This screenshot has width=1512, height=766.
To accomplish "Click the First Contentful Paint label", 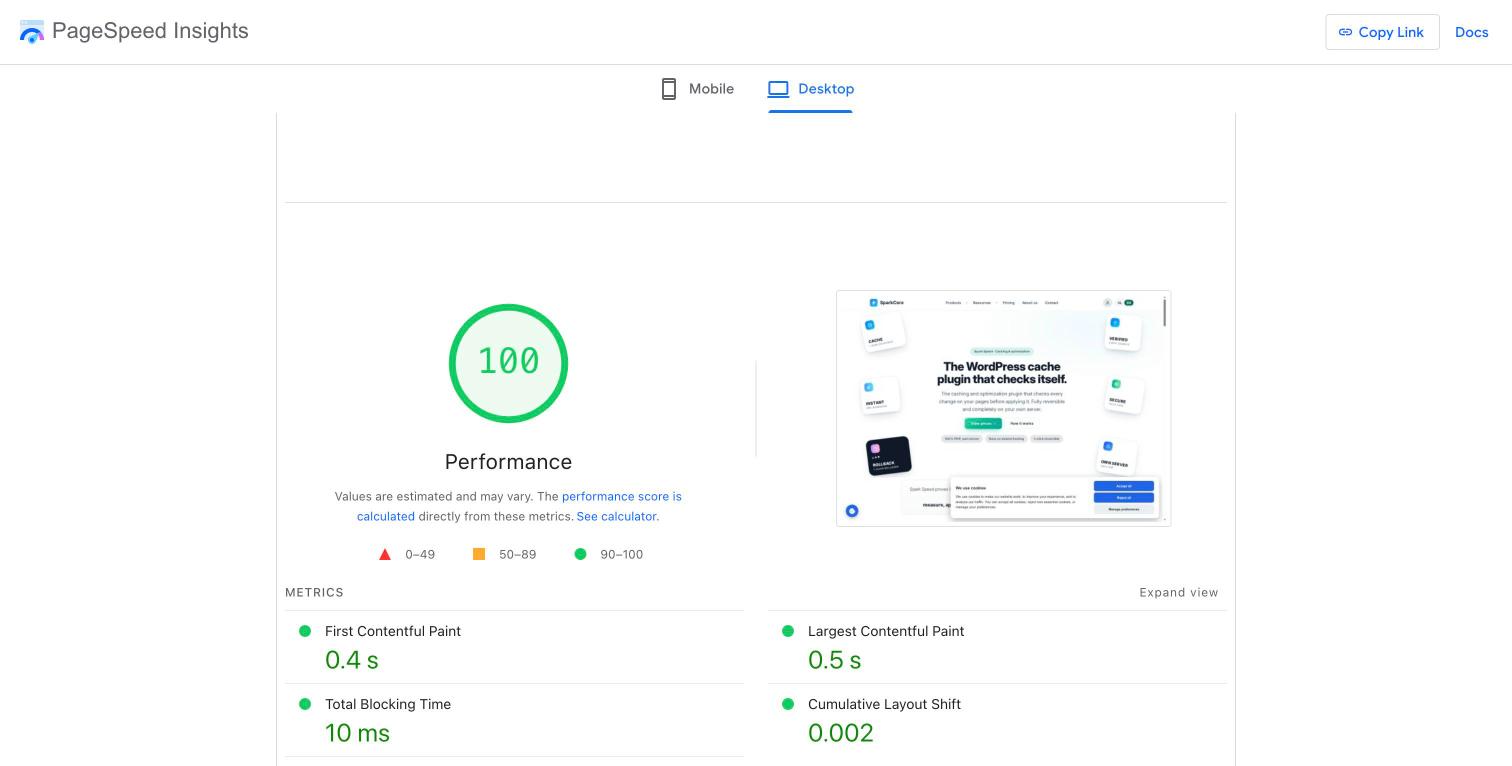I will tap(393, 631).
